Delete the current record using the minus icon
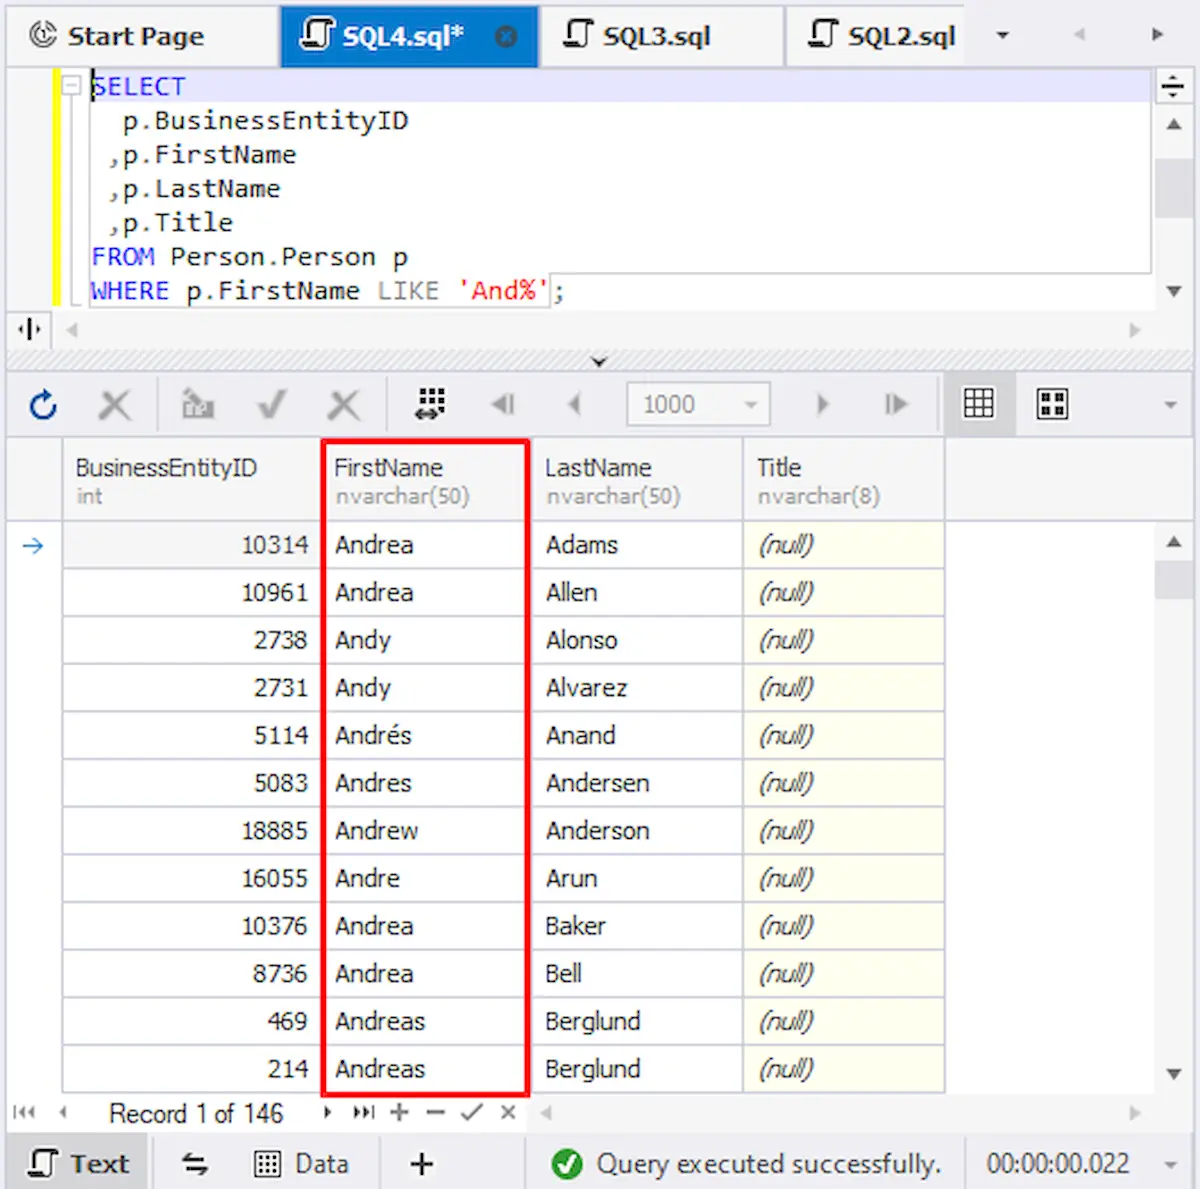This screenshot has width=1200, height=1189. click(434, 1112)
